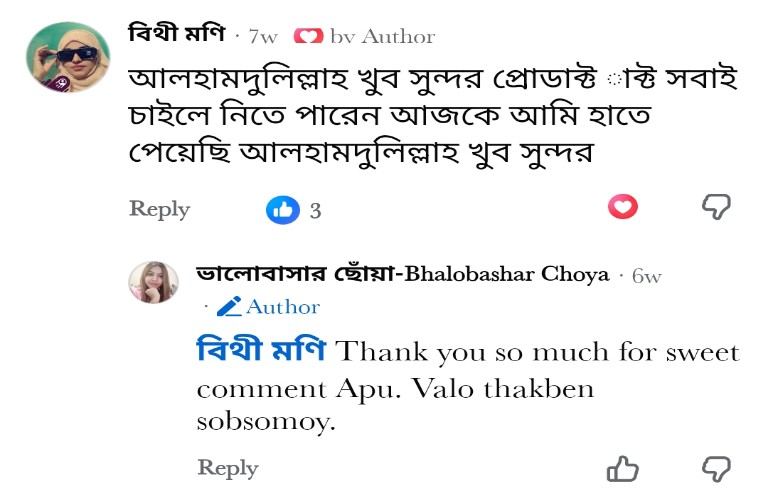Select the 'Thank you so much' reply text
Image resolution: width=768 pixels, height=498 pixels.
[x=468, y=387]
